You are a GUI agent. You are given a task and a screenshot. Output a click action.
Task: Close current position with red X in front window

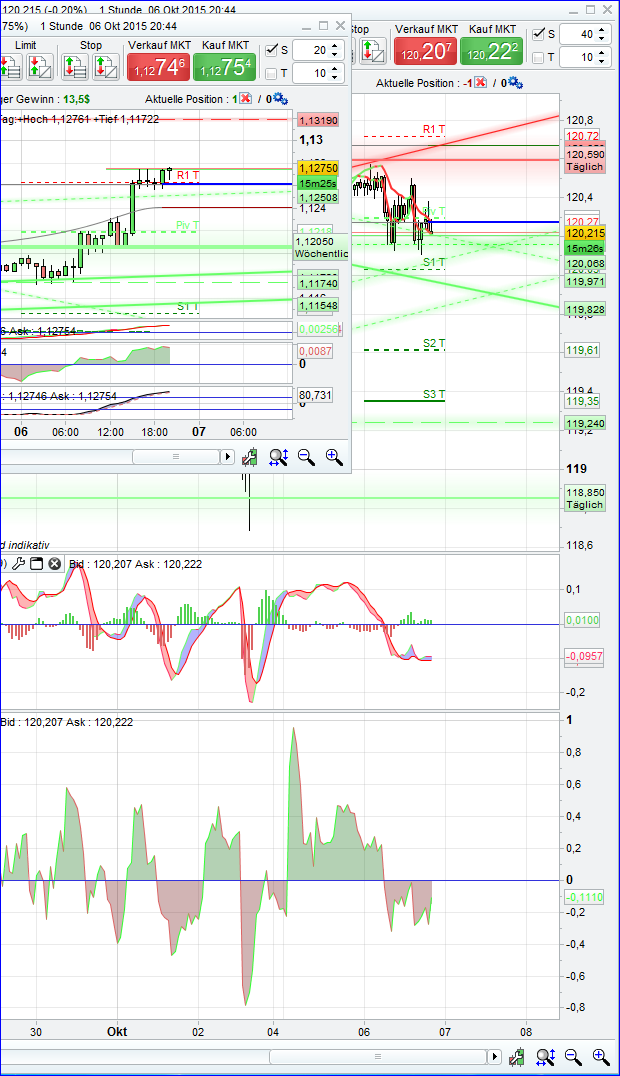[245, 99]
